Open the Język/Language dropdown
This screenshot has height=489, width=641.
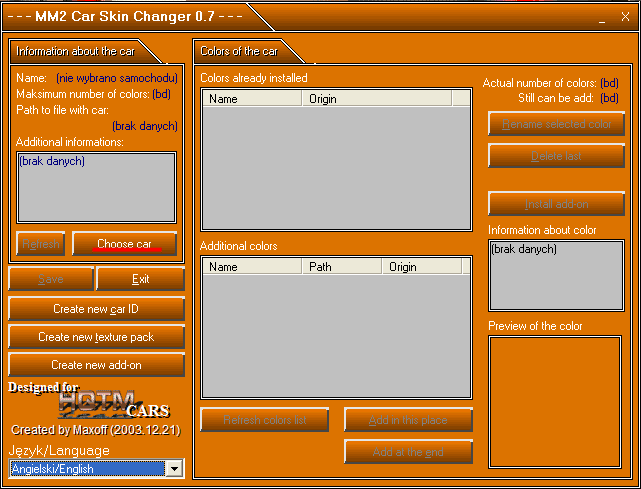coord(175,468)
